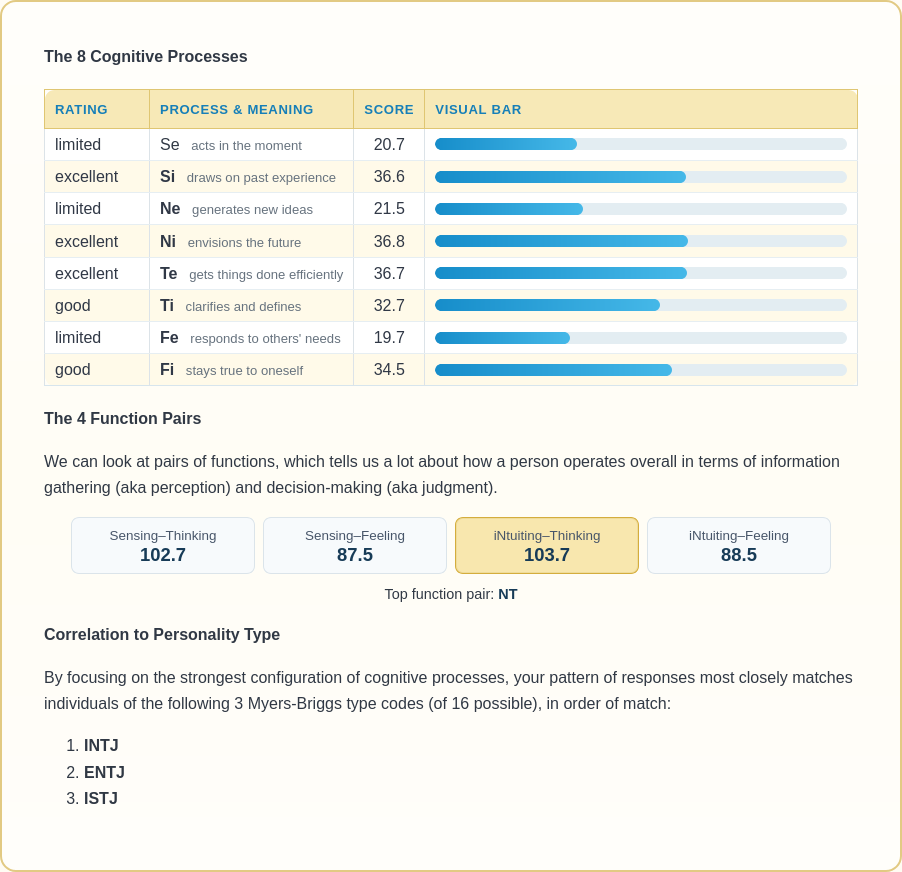Click the Si process label
The height and width of the screenshot is (872, 902).
tap(167, 177)
